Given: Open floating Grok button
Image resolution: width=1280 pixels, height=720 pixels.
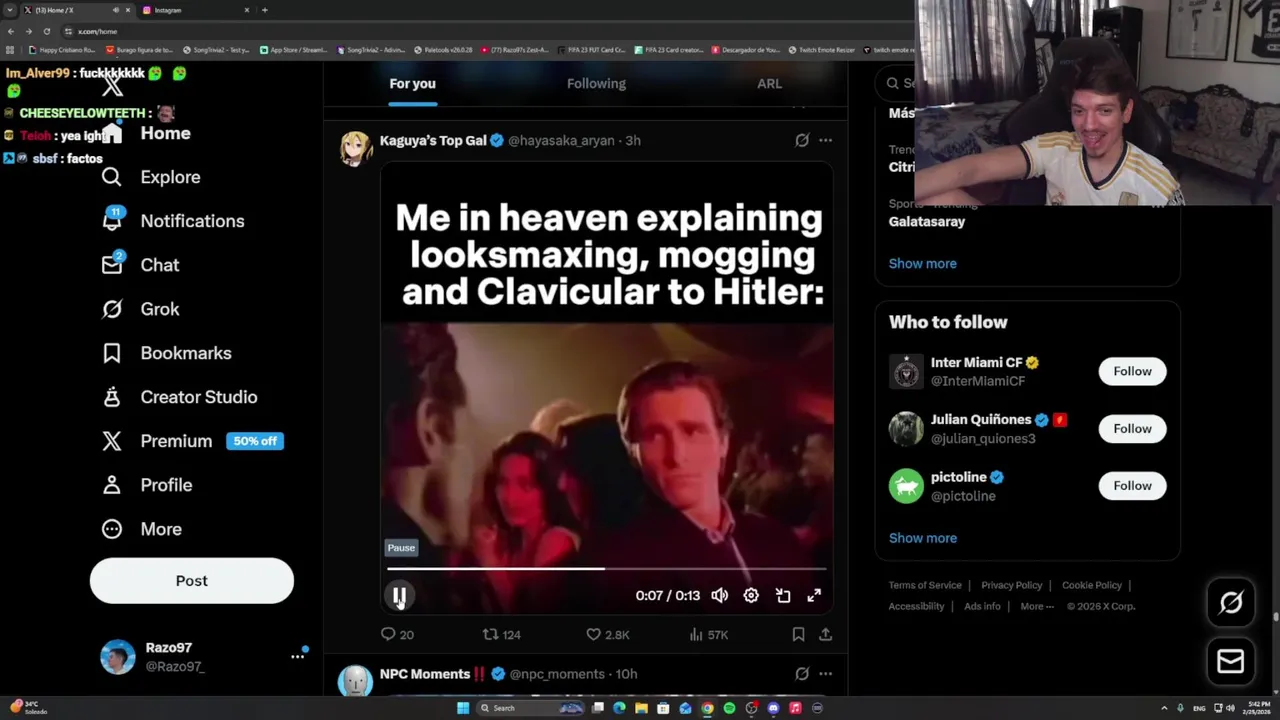Looking at the screenshot, I should coord(1231,602).
